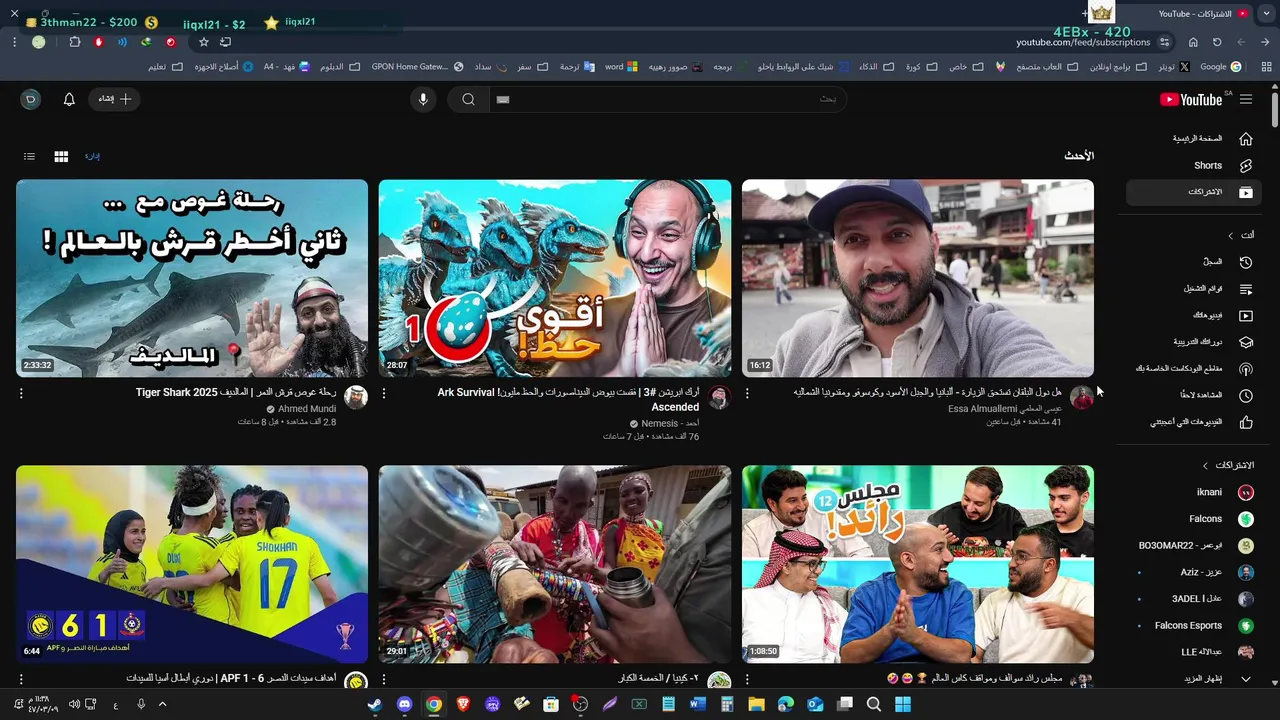1280x720 pixels.
Task: Open the Kenya Big Five video thumbnail
Action: pyautogui.click(x=555, y=564)
